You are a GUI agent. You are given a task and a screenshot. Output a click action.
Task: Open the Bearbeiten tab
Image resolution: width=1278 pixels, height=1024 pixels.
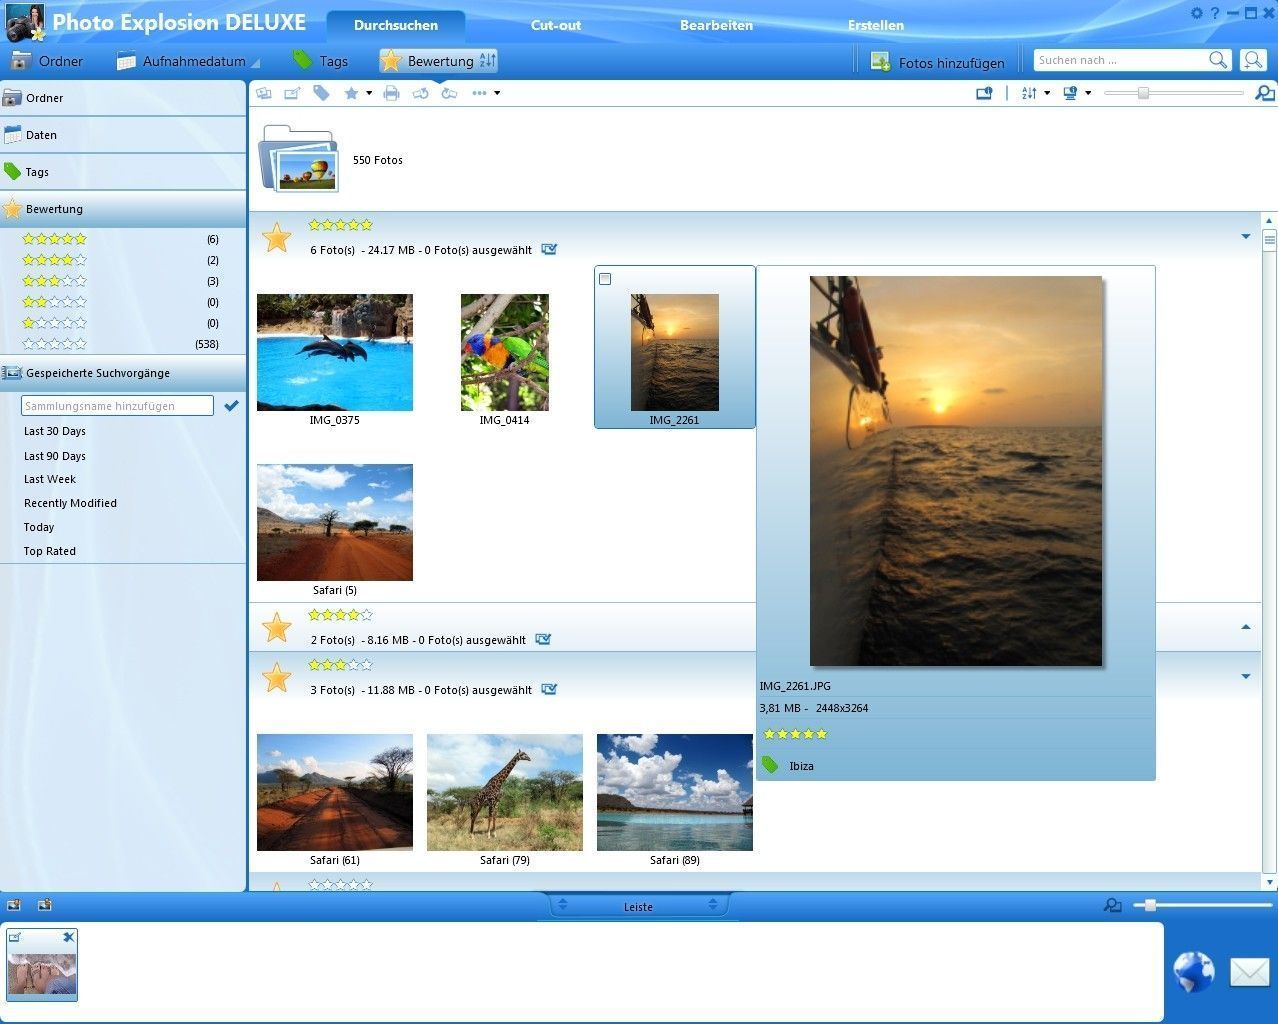[716, 25]
